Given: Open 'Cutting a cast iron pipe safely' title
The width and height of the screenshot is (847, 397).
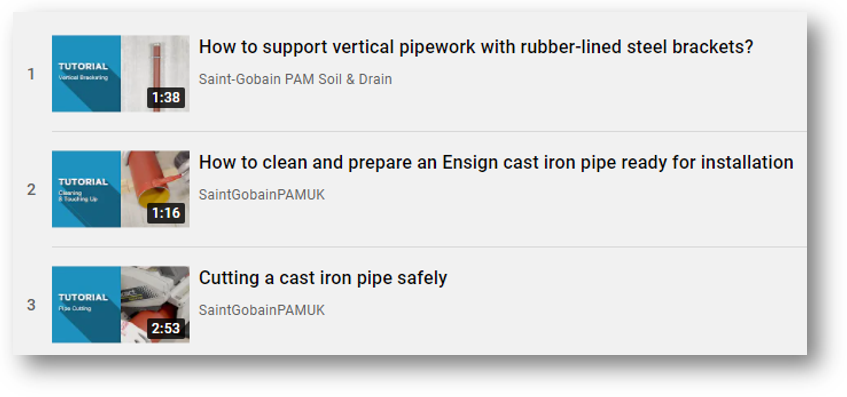Looking at the screenshot, I should point(323,278).
